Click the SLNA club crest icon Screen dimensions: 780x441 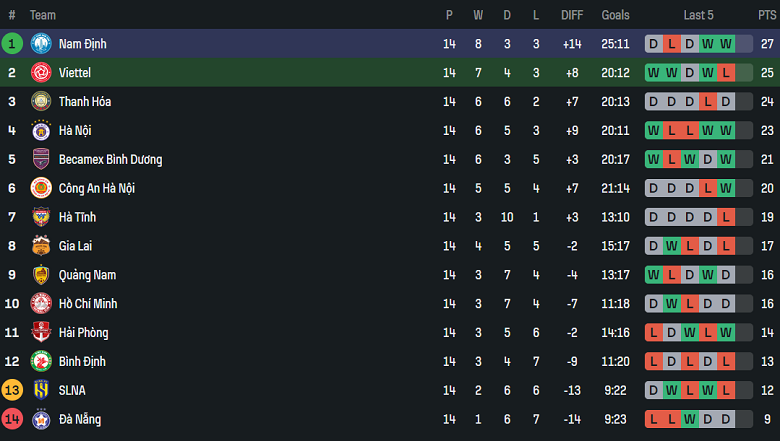[x=41, y=390]
